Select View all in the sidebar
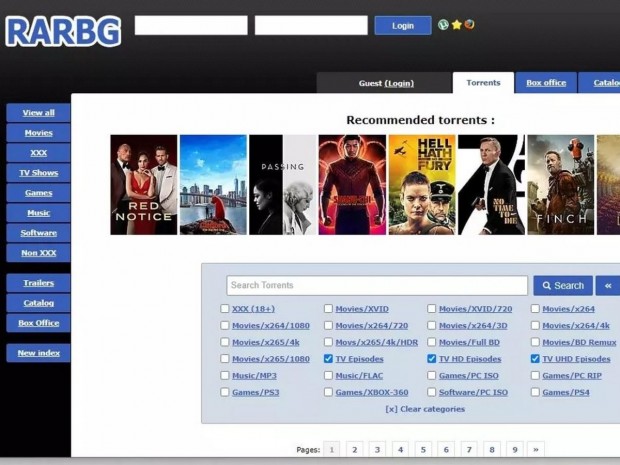 tap(38, 113)
